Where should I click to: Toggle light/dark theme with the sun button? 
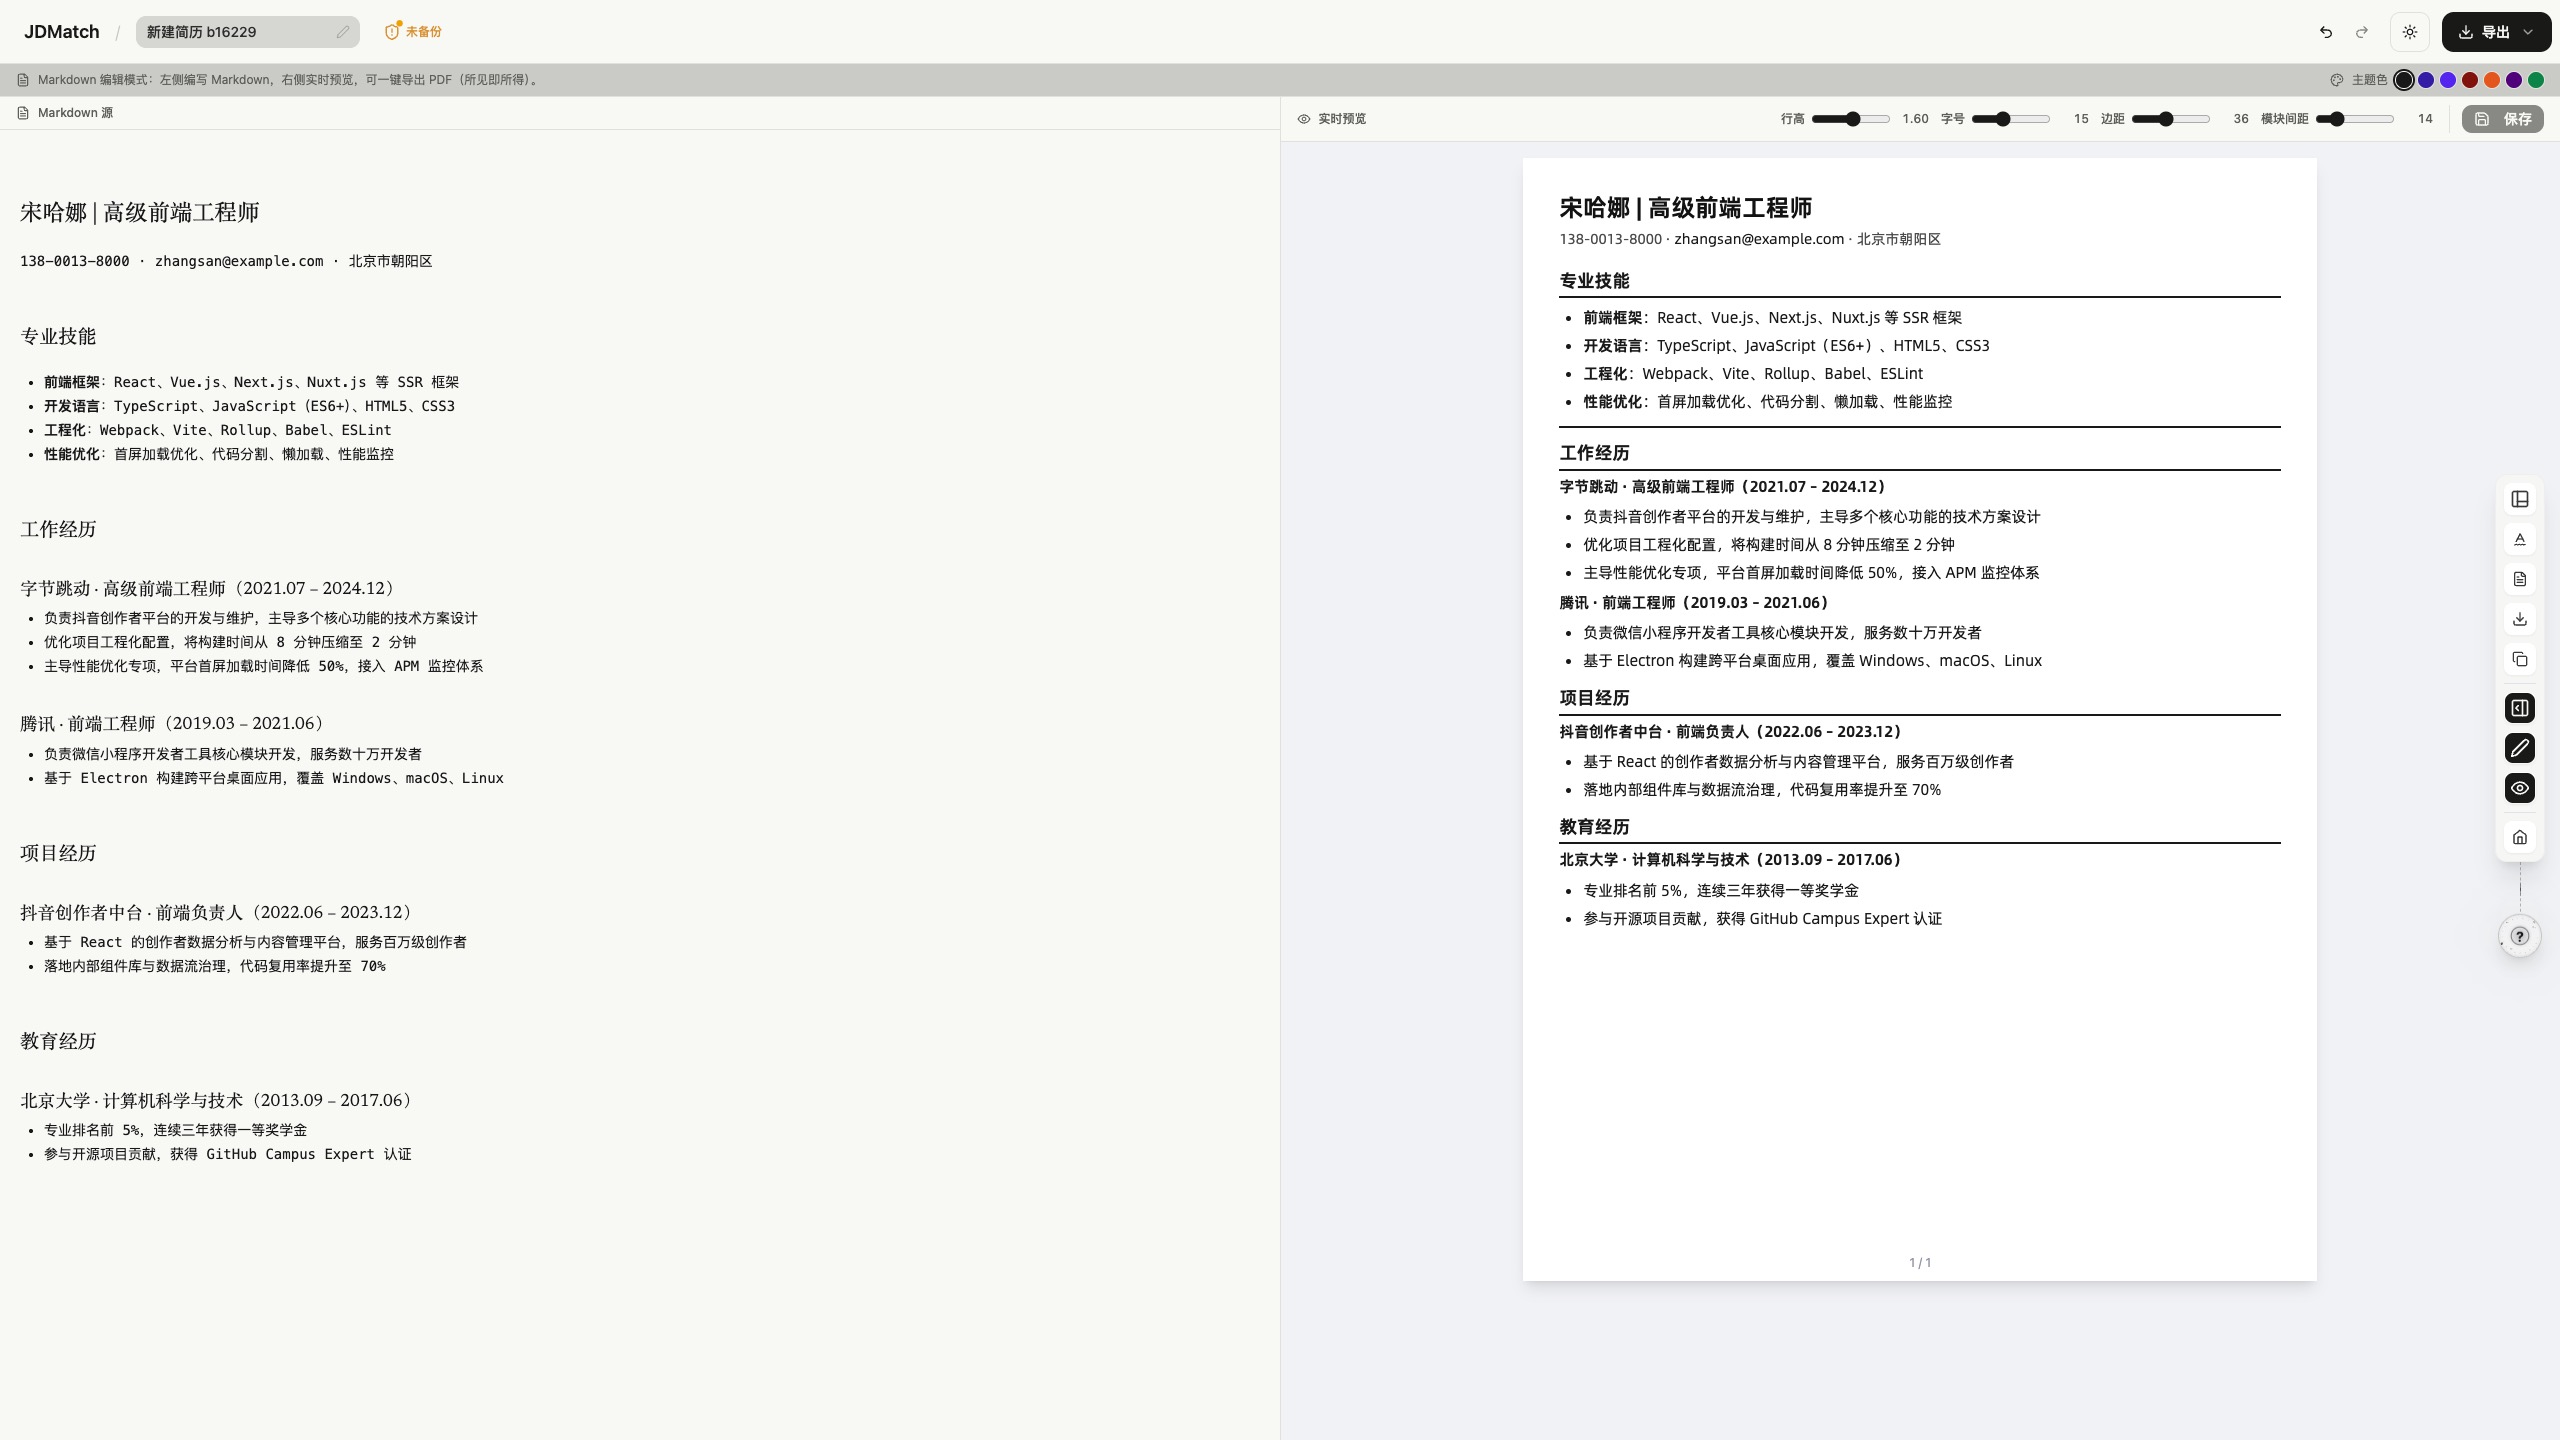(x=2410, y=32)
